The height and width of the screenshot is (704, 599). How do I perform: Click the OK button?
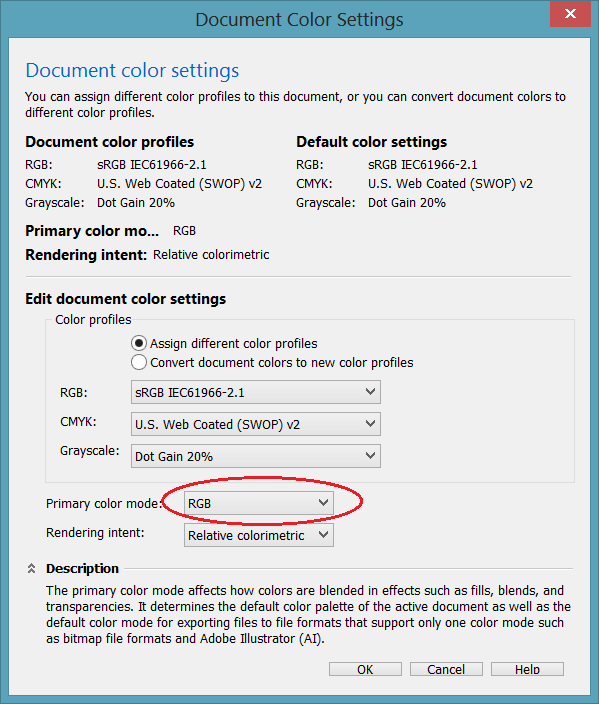click(365, 669)
